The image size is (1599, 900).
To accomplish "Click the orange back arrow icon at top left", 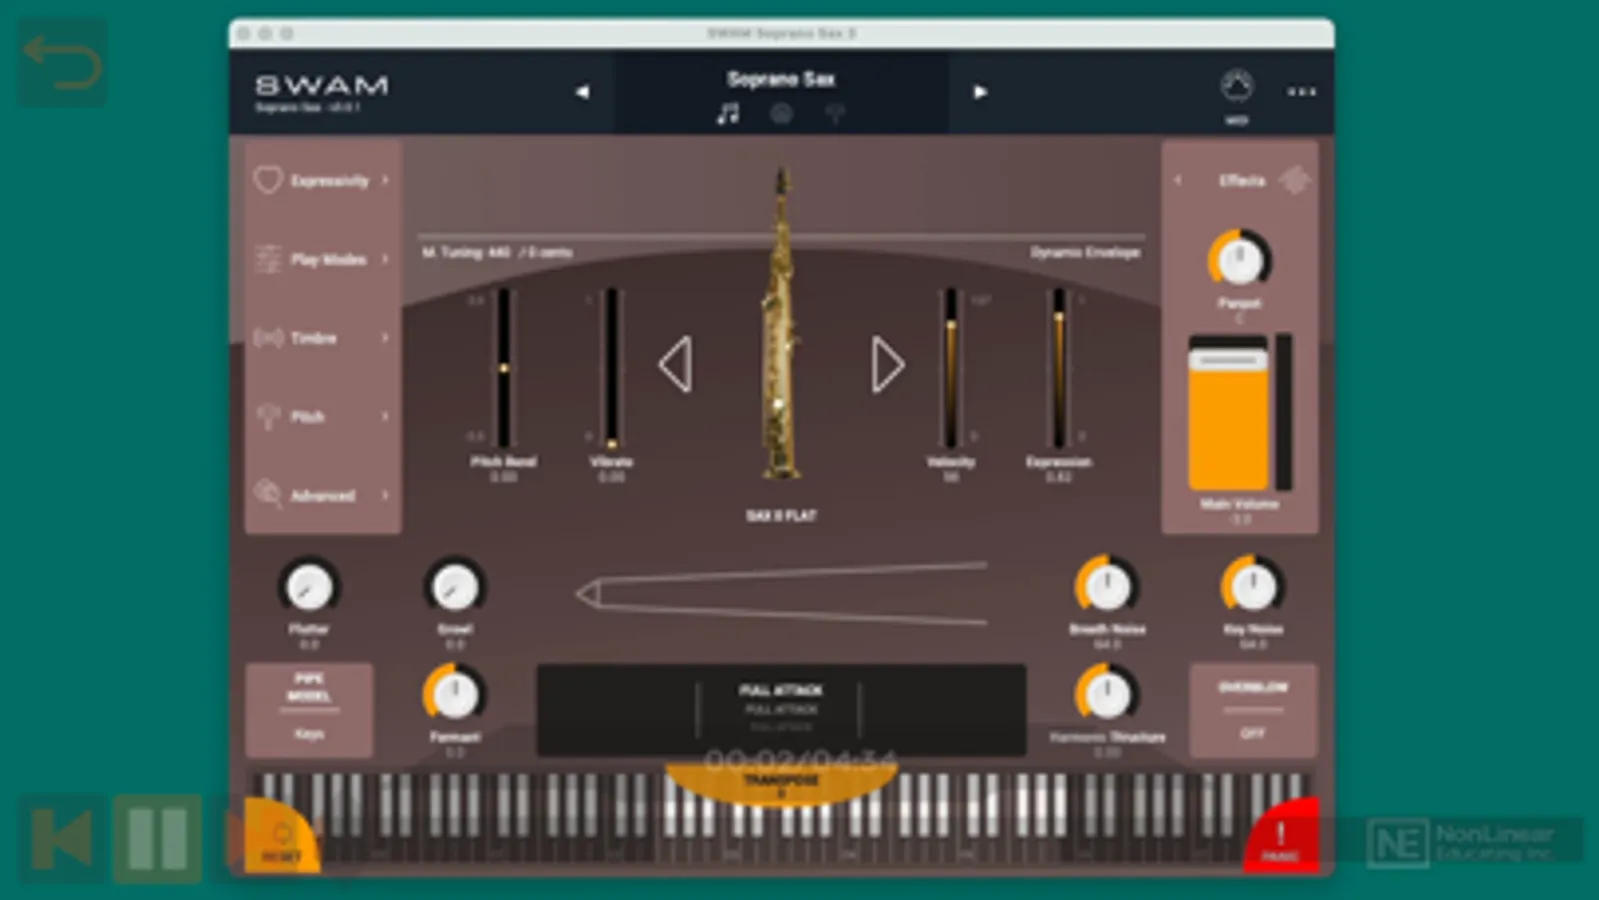I will click(62, 63).
